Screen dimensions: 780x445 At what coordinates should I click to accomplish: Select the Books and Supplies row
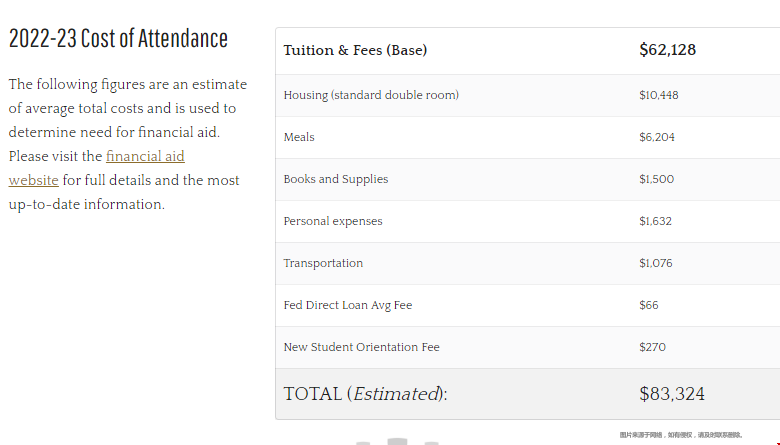coord(528,179)
